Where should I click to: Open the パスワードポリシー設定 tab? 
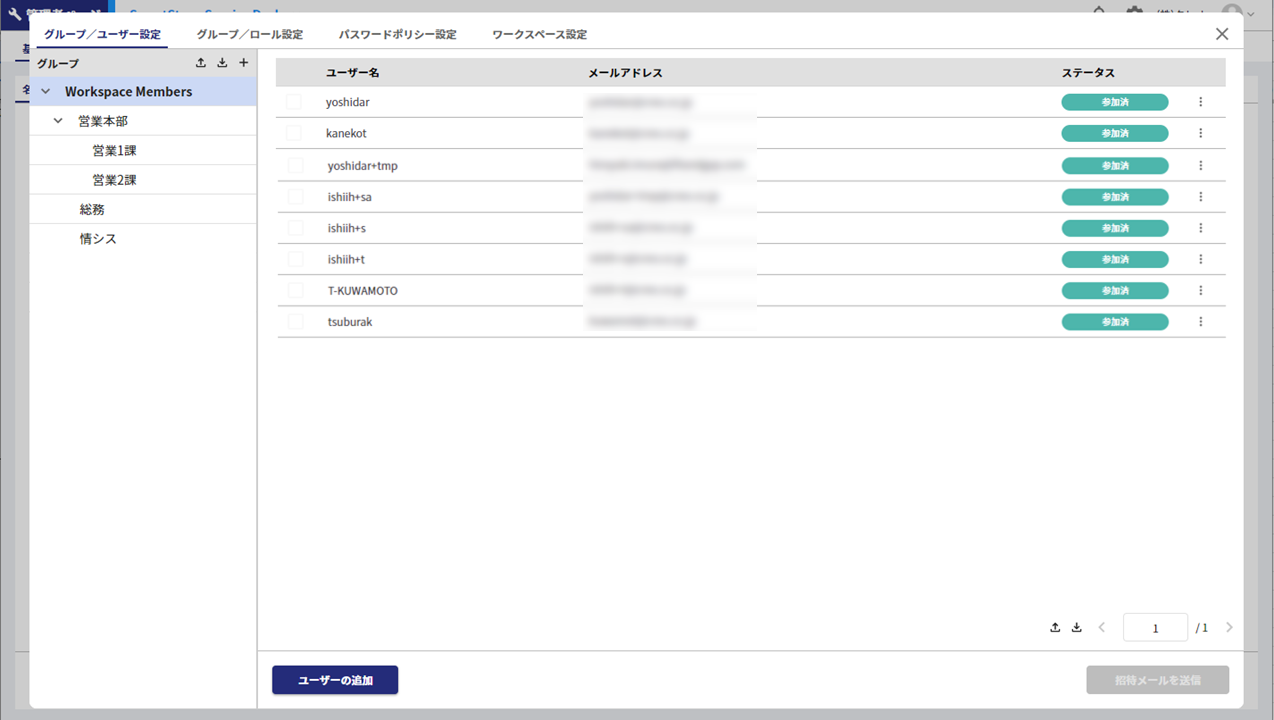point(397,34)
